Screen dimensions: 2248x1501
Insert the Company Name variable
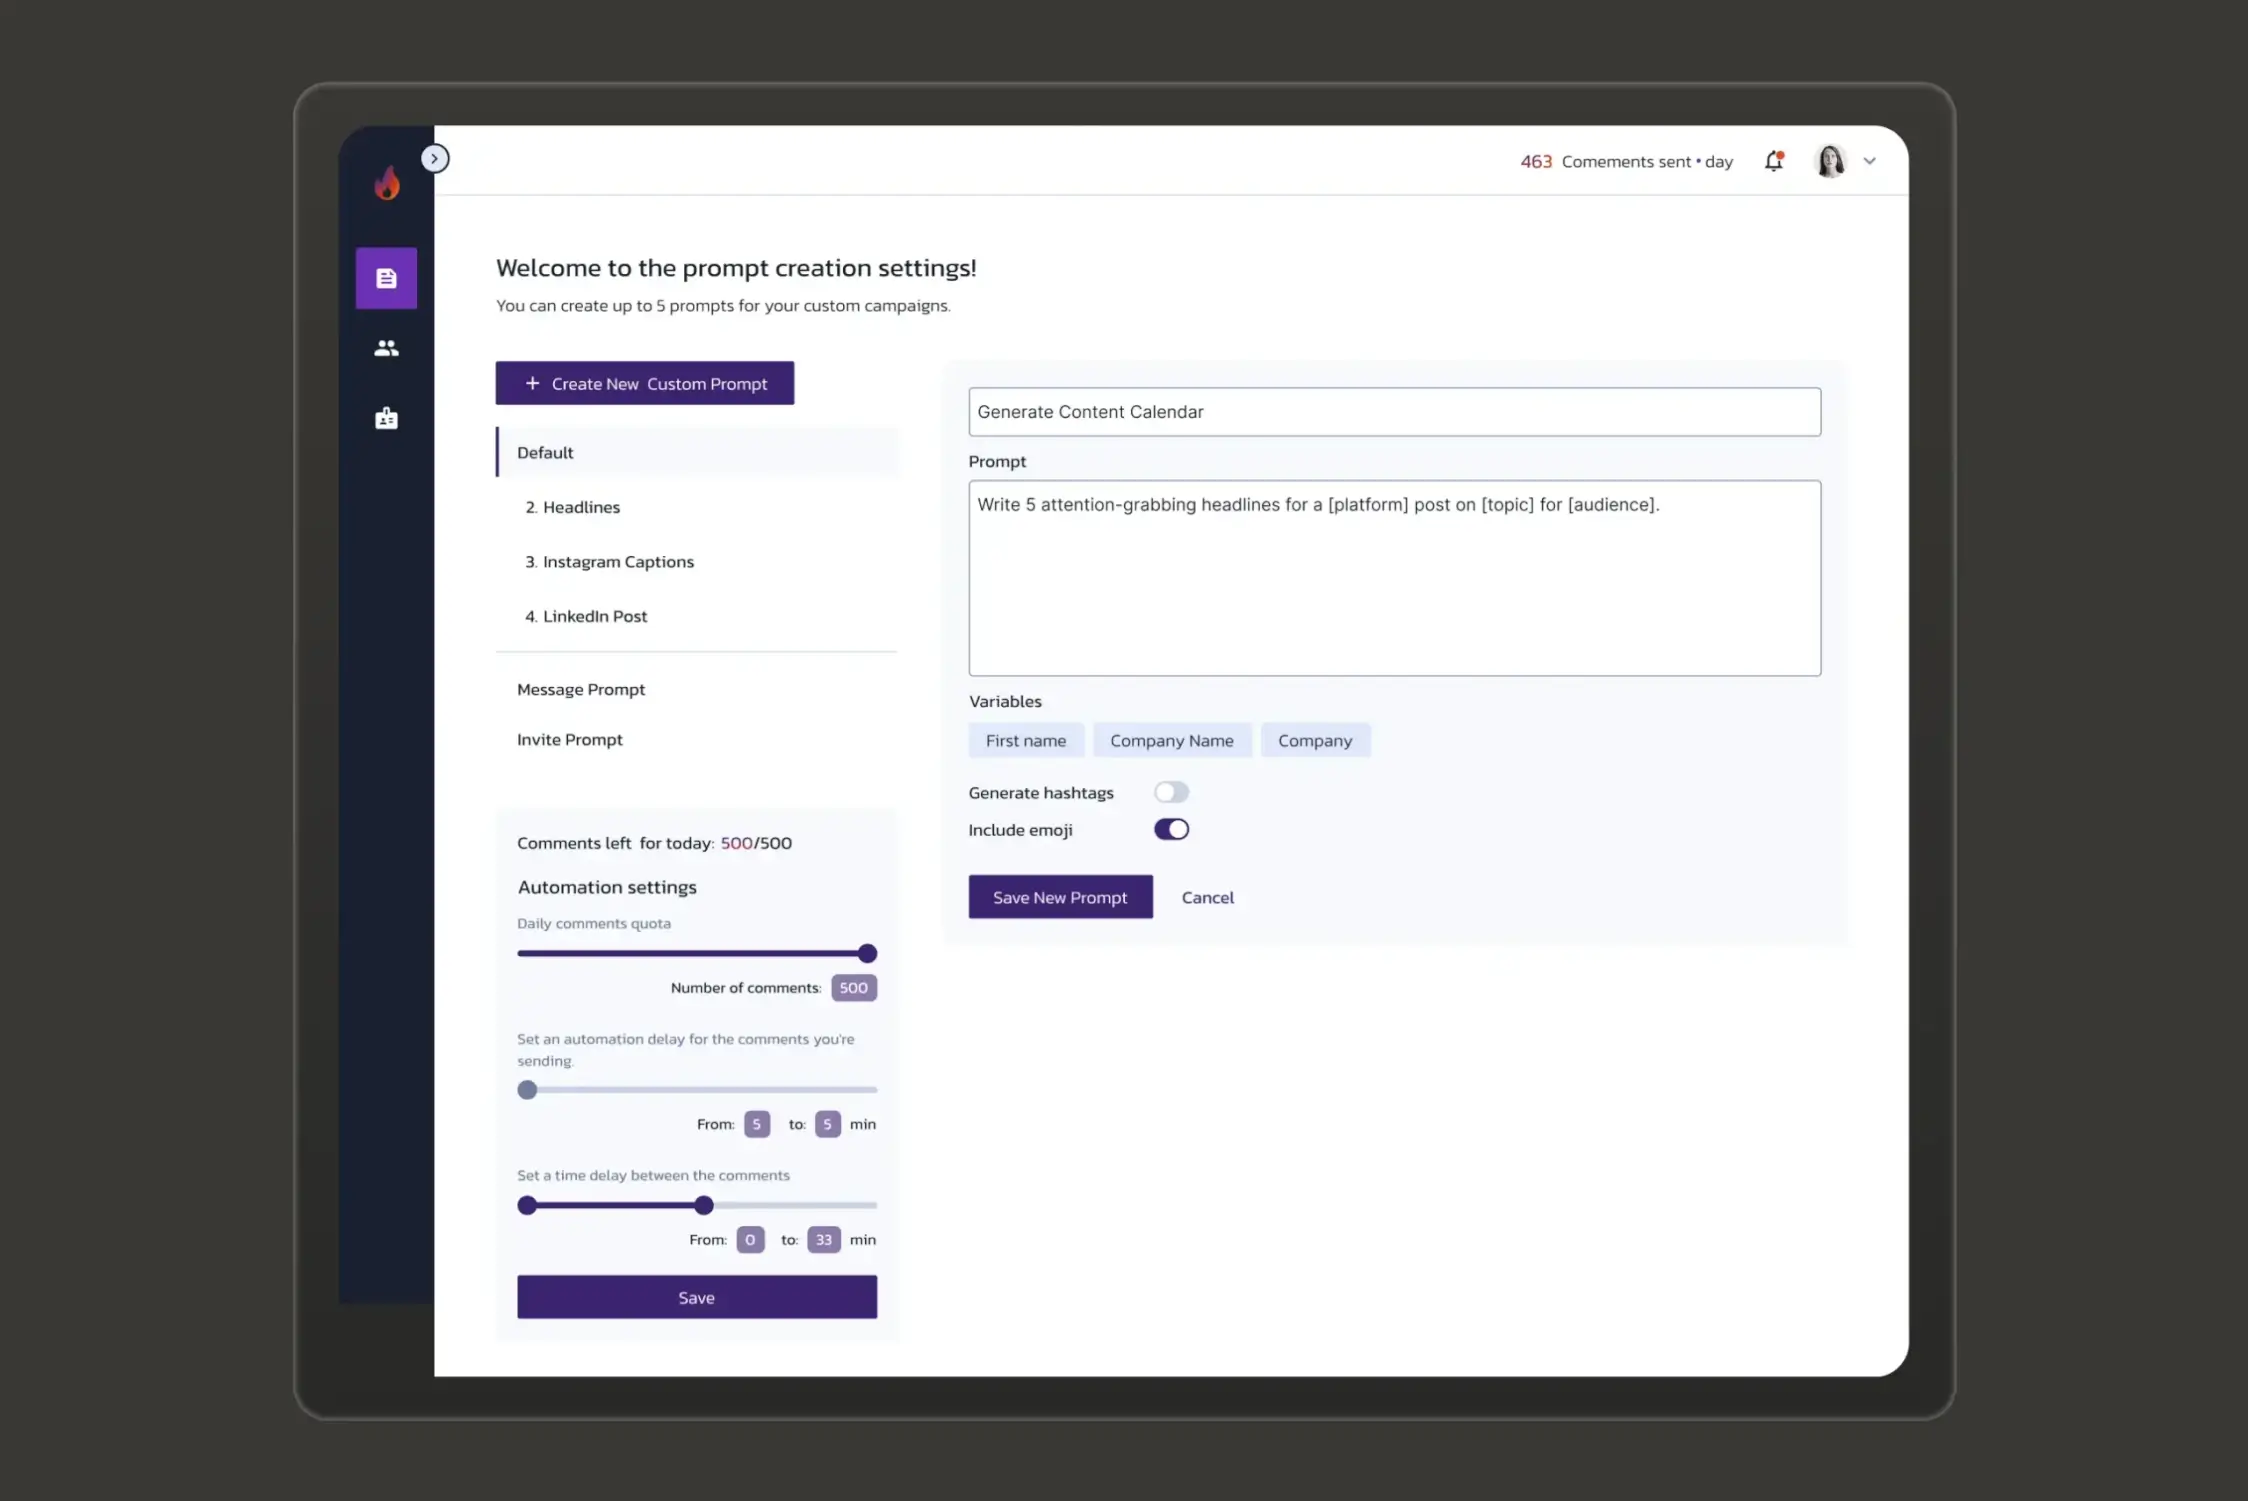pyautogui.click(x=1172, y=740)
